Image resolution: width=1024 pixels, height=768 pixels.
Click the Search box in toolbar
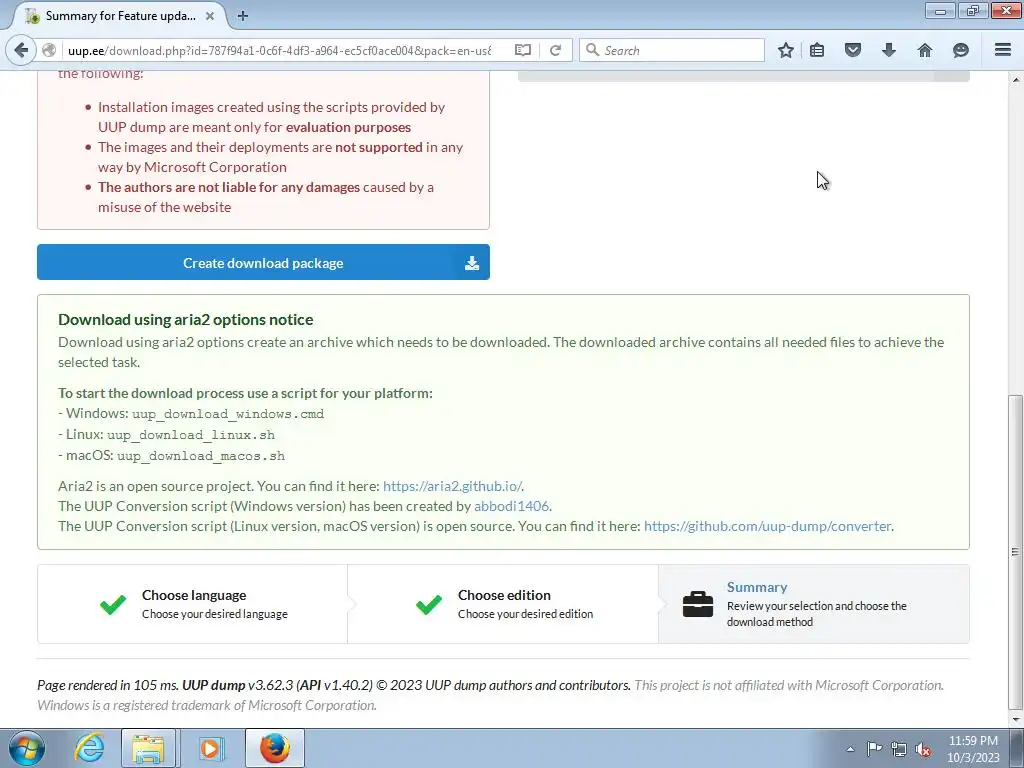tap(672, 50)
